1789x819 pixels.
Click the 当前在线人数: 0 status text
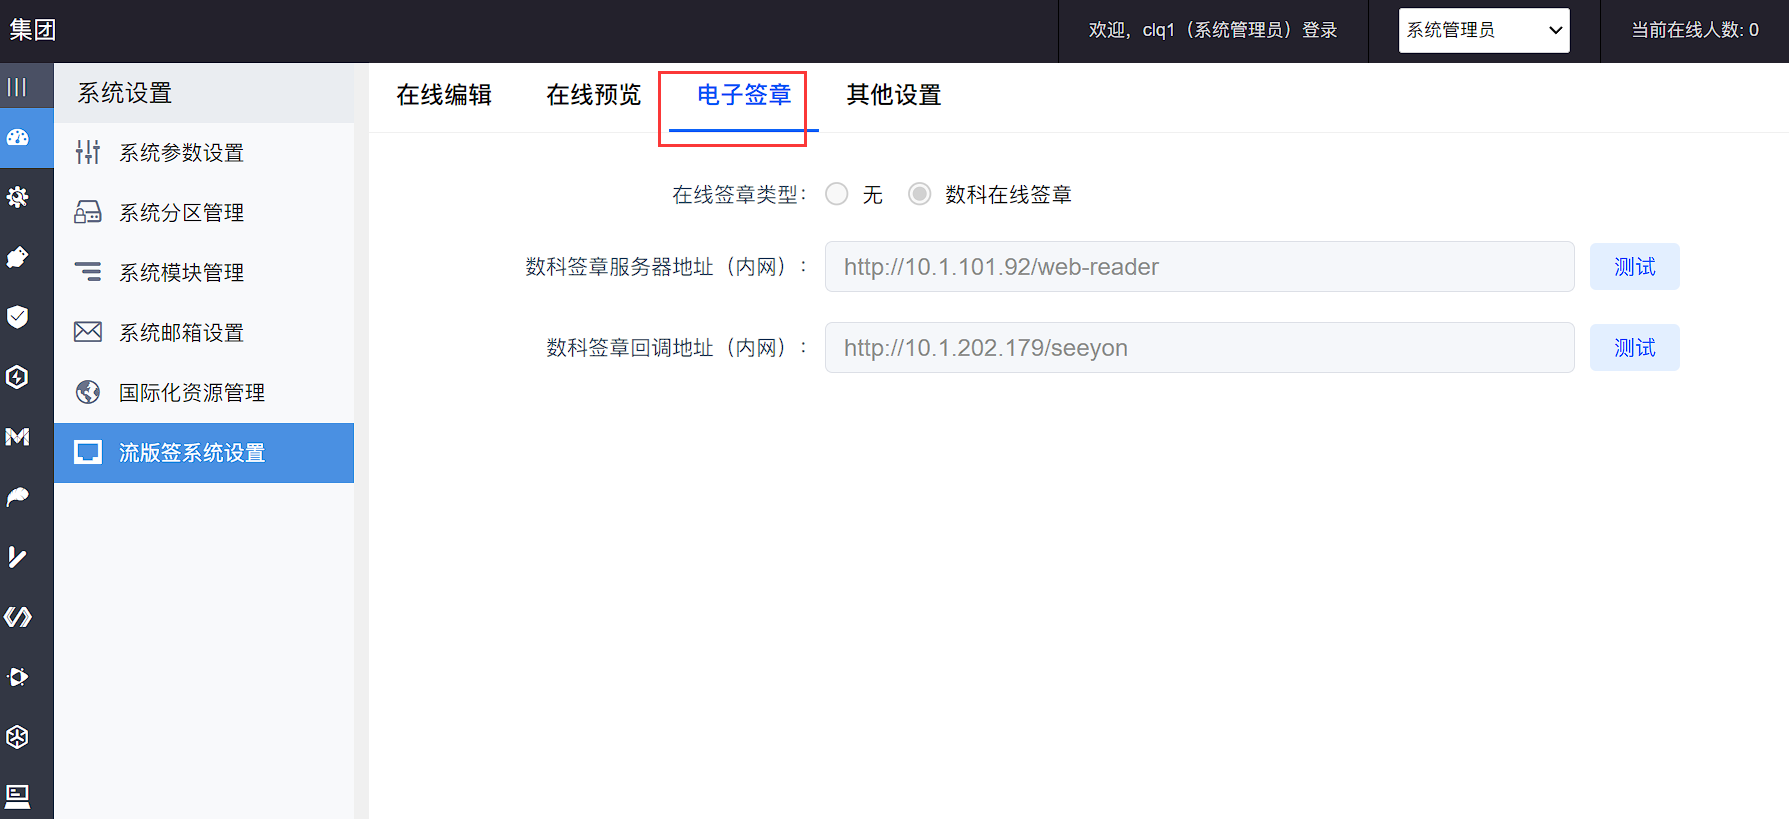1695,30
